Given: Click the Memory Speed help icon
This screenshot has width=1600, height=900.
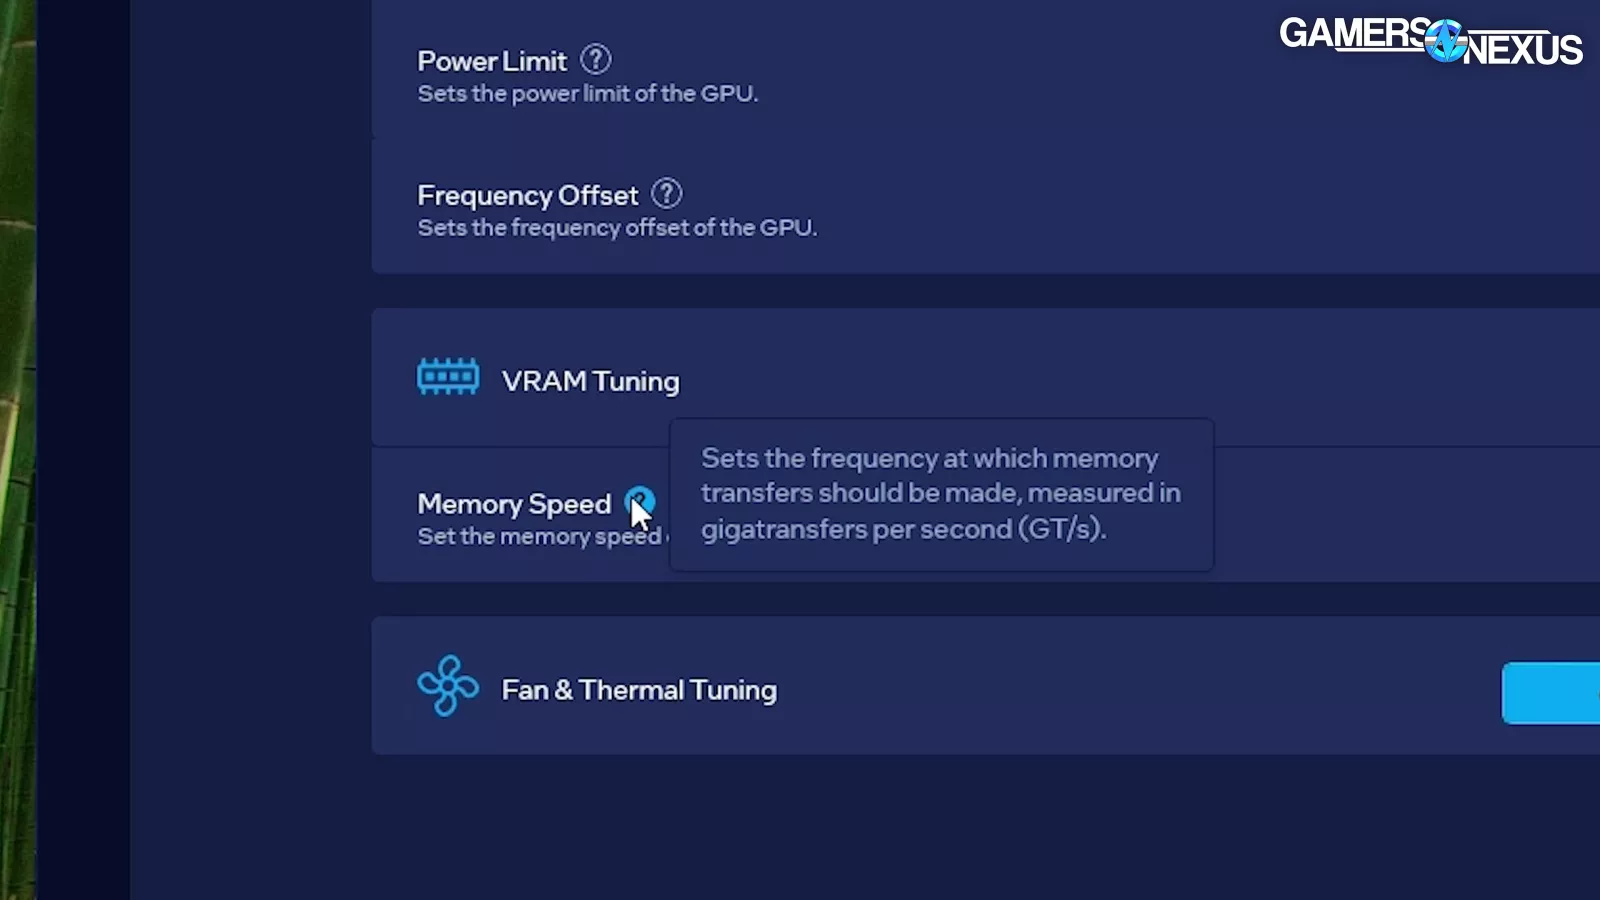Looking at the screenshot, I should point(640,501).
